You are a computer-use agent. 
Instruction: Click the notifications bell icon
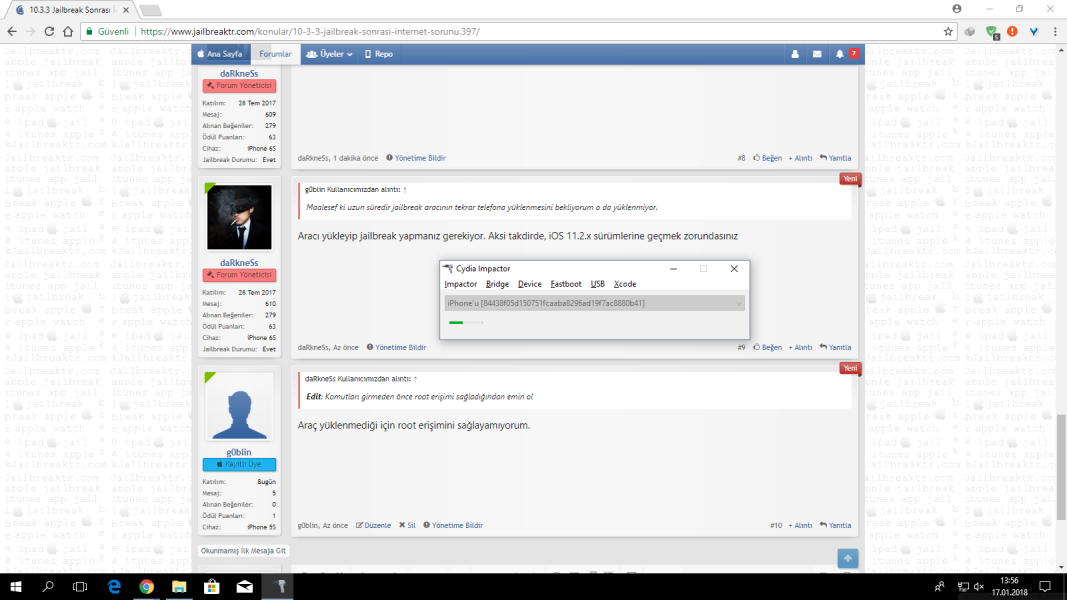[840, 54]
